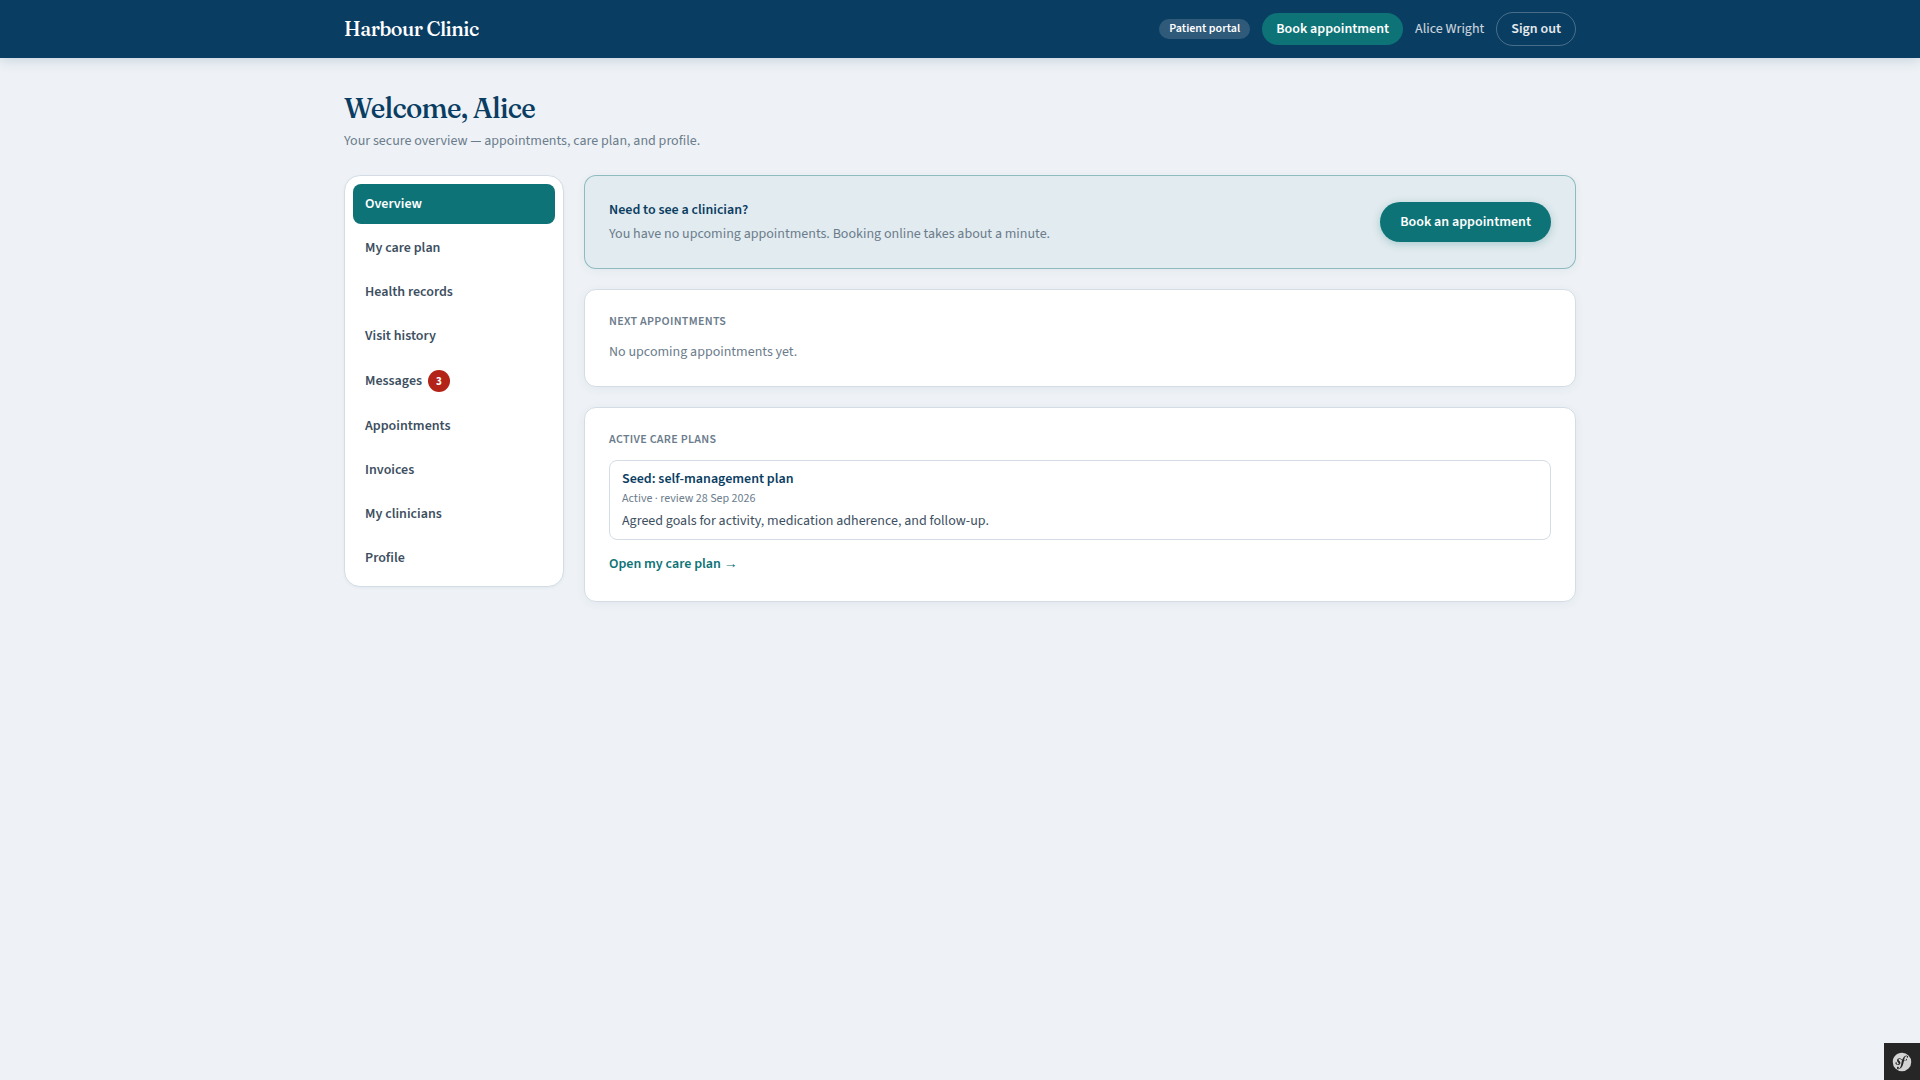
Task: Open Messages in the sidebar
Action: 454,381
